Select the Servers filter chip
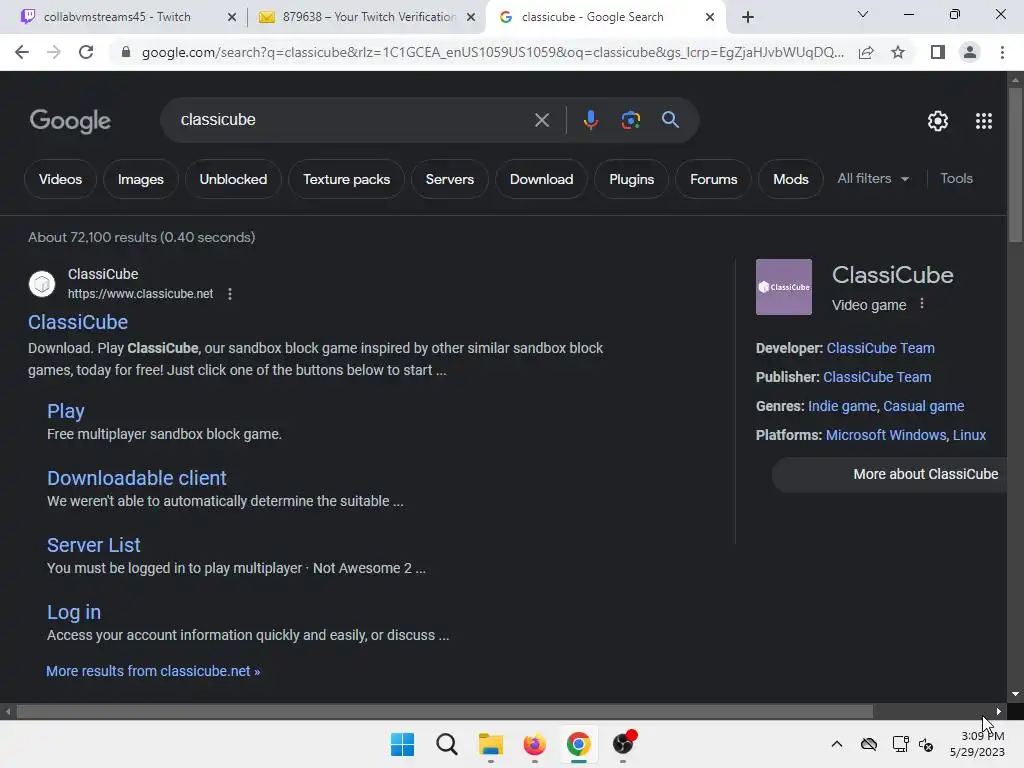 tap(449, 179)
